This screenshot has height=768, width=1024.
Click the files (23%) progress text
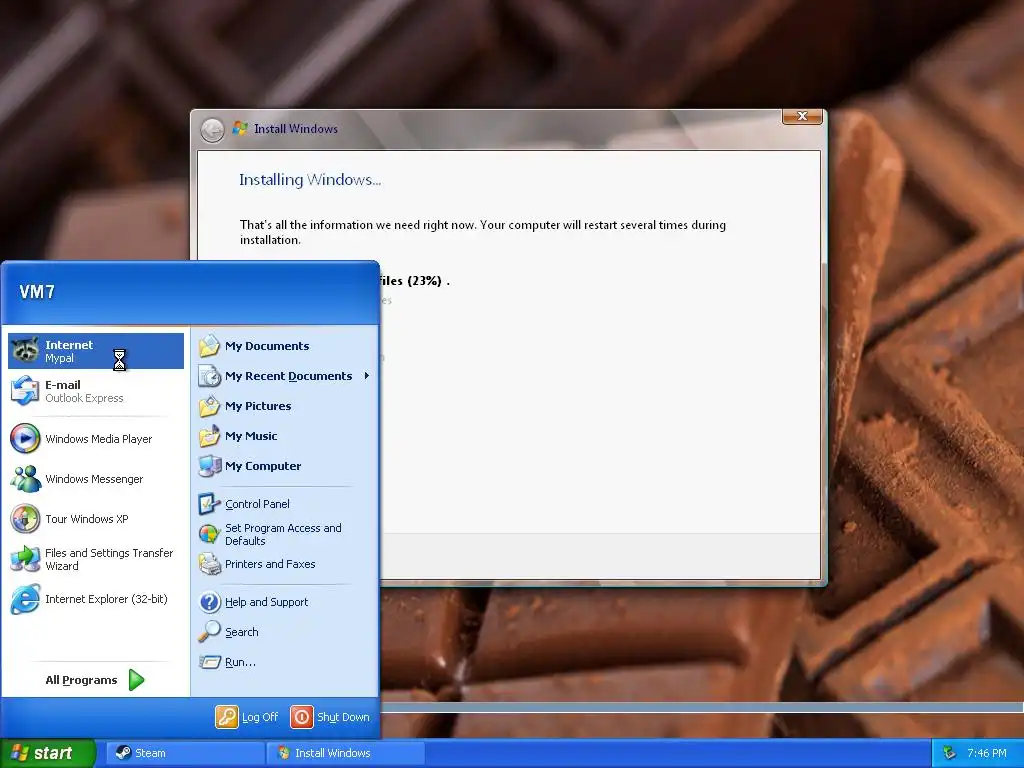coord(414,281)
